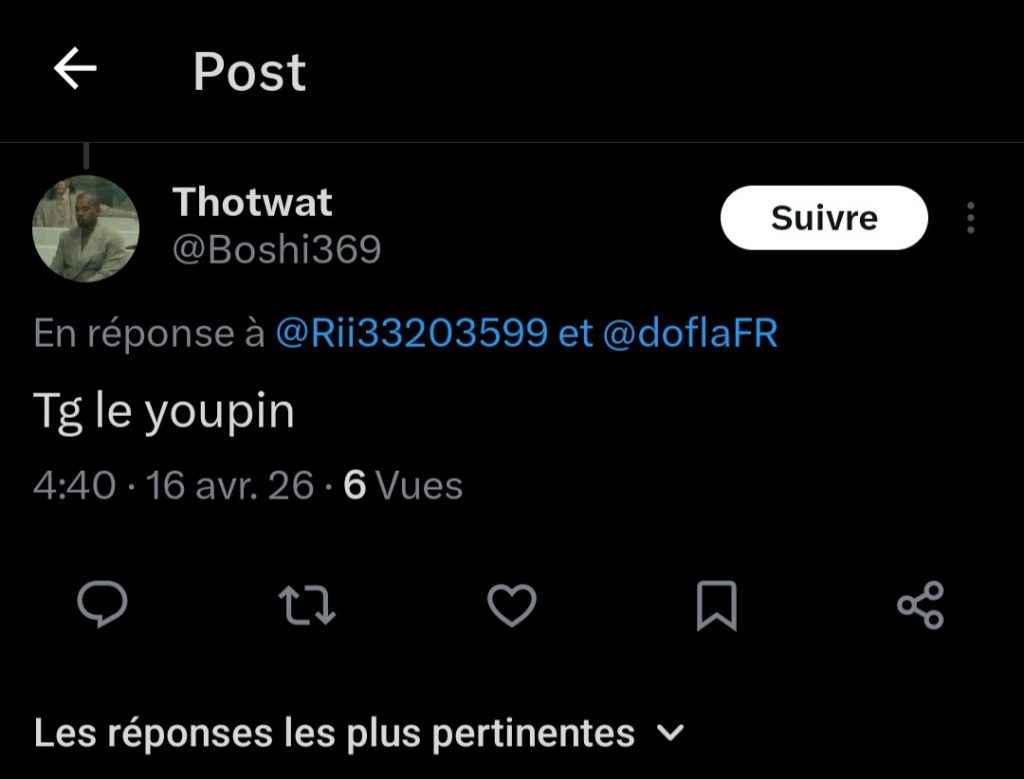Click the reply speech bubble icon
1024x779 pixels.
coord(103,604)
